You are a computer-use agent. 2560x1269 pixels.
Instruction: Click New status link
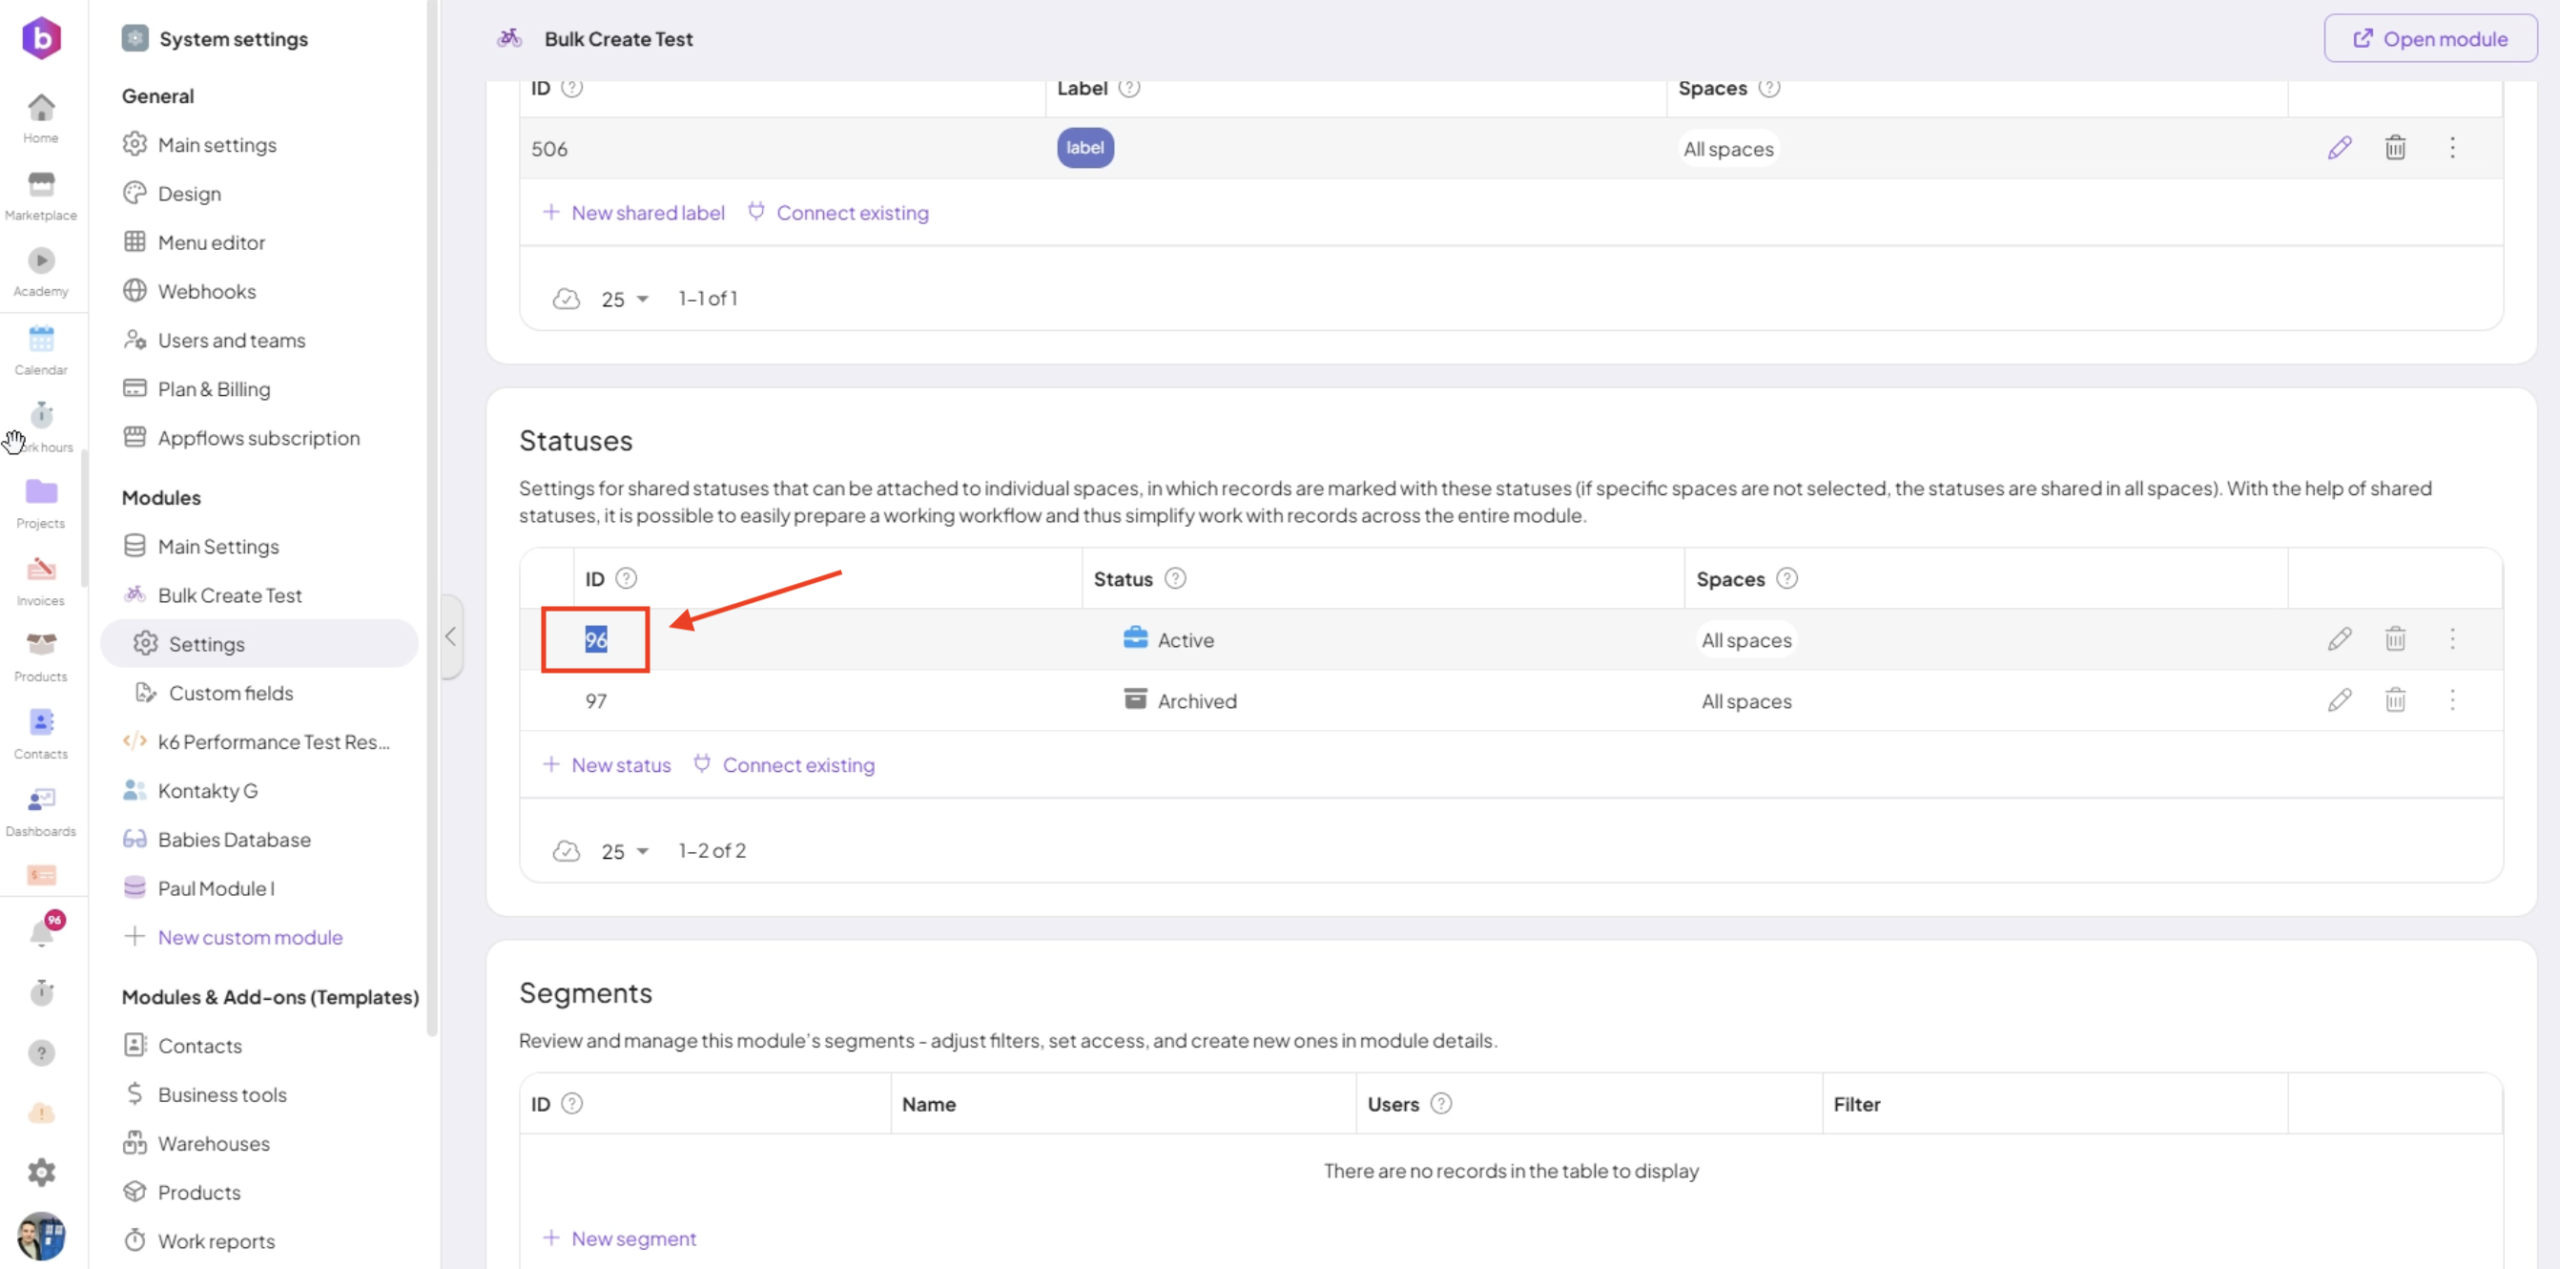[x=620, y=765]
